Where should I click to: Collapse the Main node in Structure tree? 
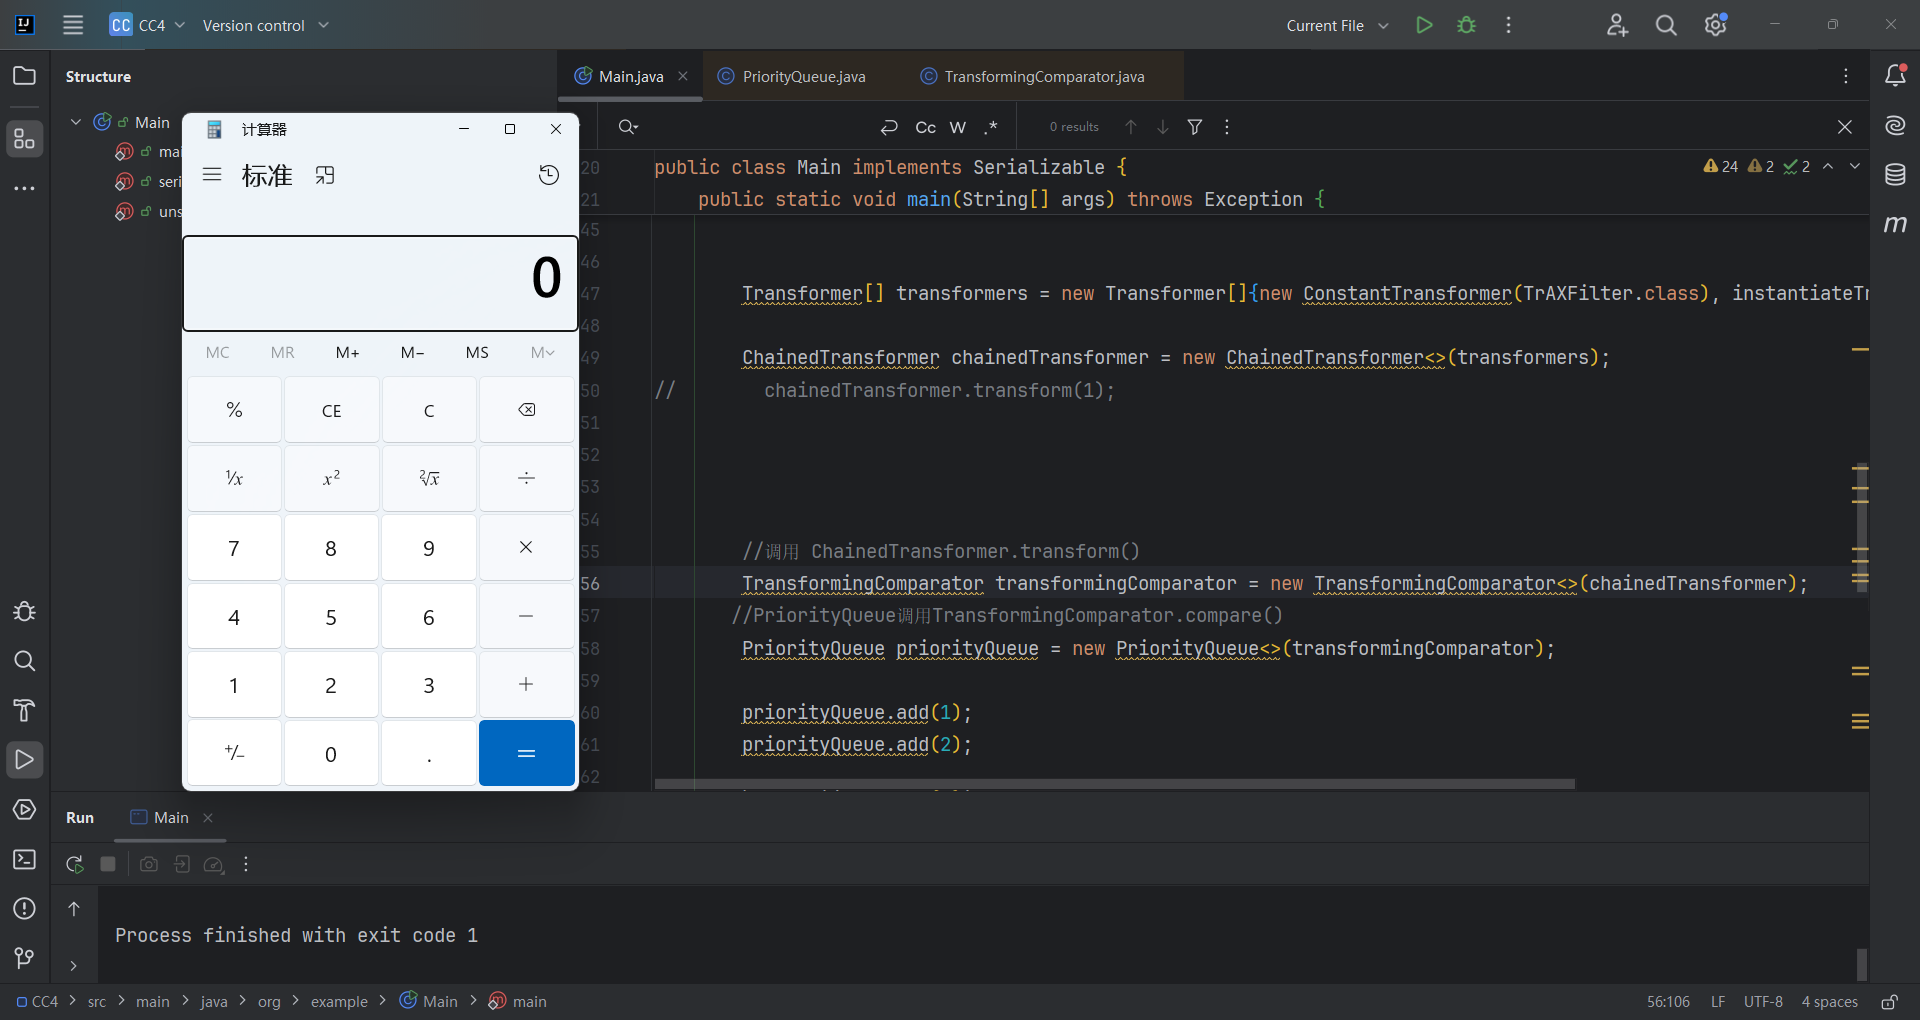76,122
